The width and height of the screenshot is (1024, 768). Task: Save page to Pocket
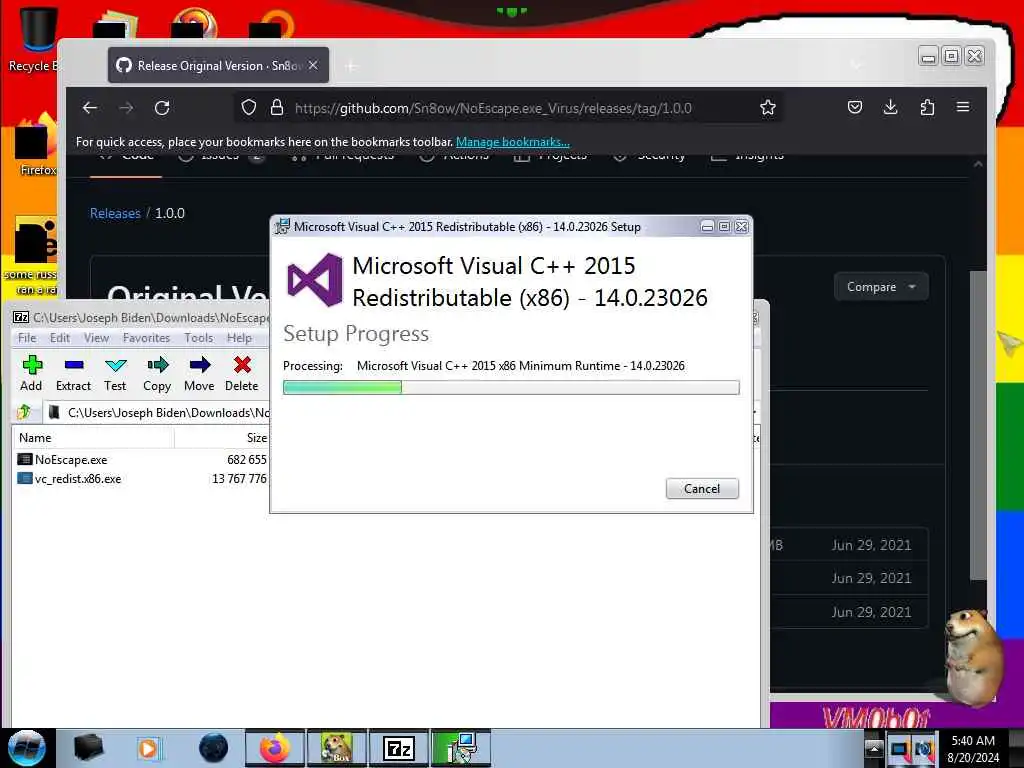855,108
